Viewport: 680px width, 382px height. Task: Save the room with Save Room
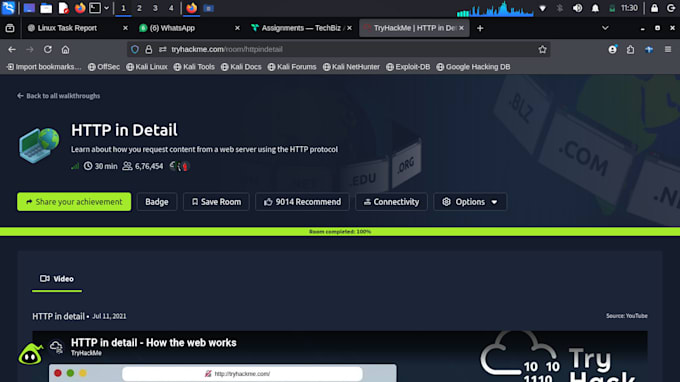coord(216,202)
